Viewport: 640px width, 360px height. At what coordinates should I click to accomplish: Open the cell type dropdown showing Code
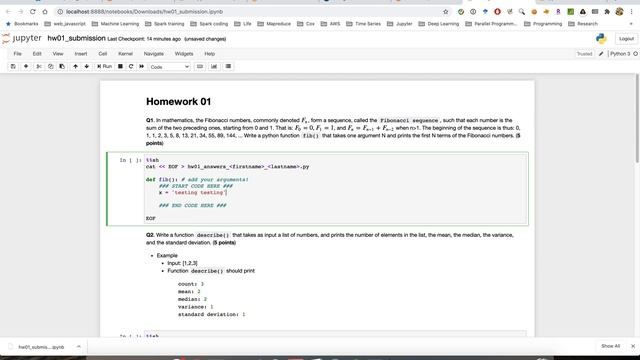click(x=169, y=67)
